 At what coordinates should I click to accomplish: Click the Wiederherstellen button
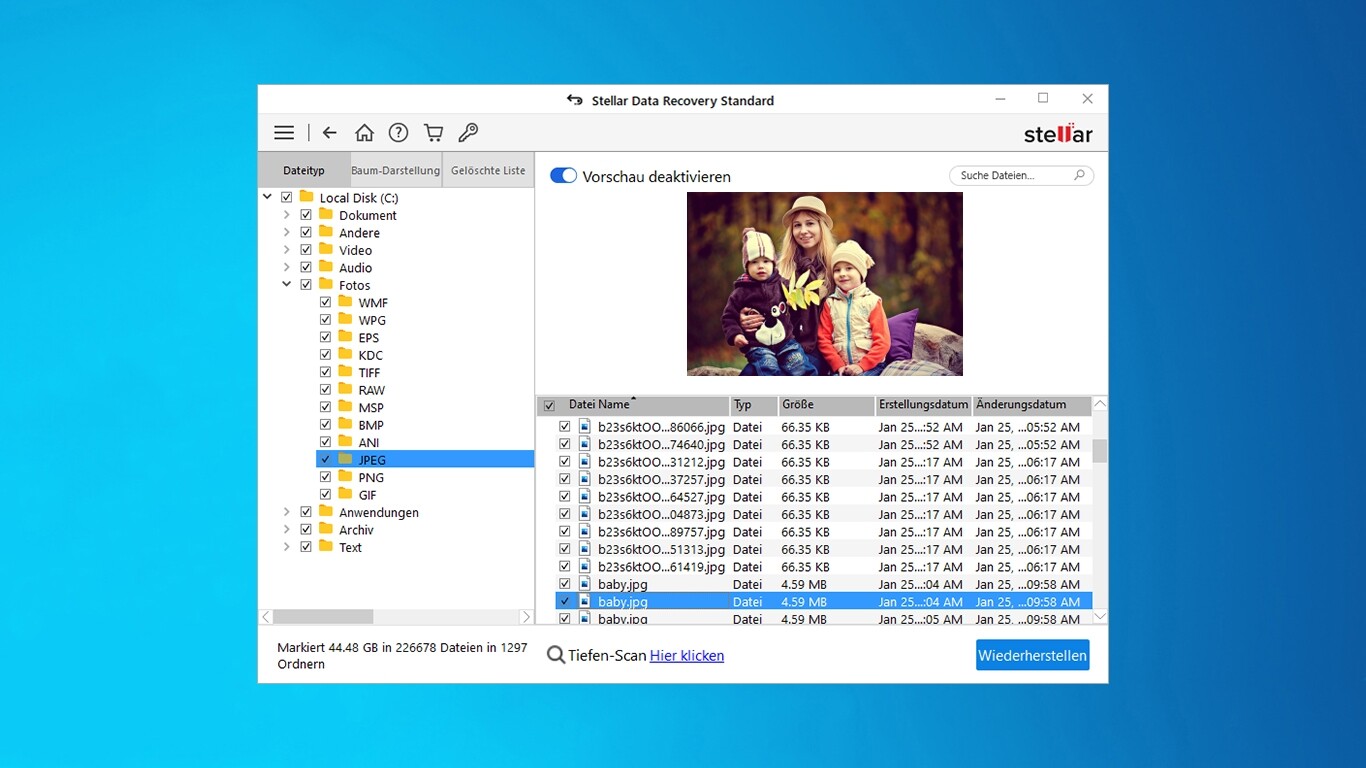[1032, 655]
